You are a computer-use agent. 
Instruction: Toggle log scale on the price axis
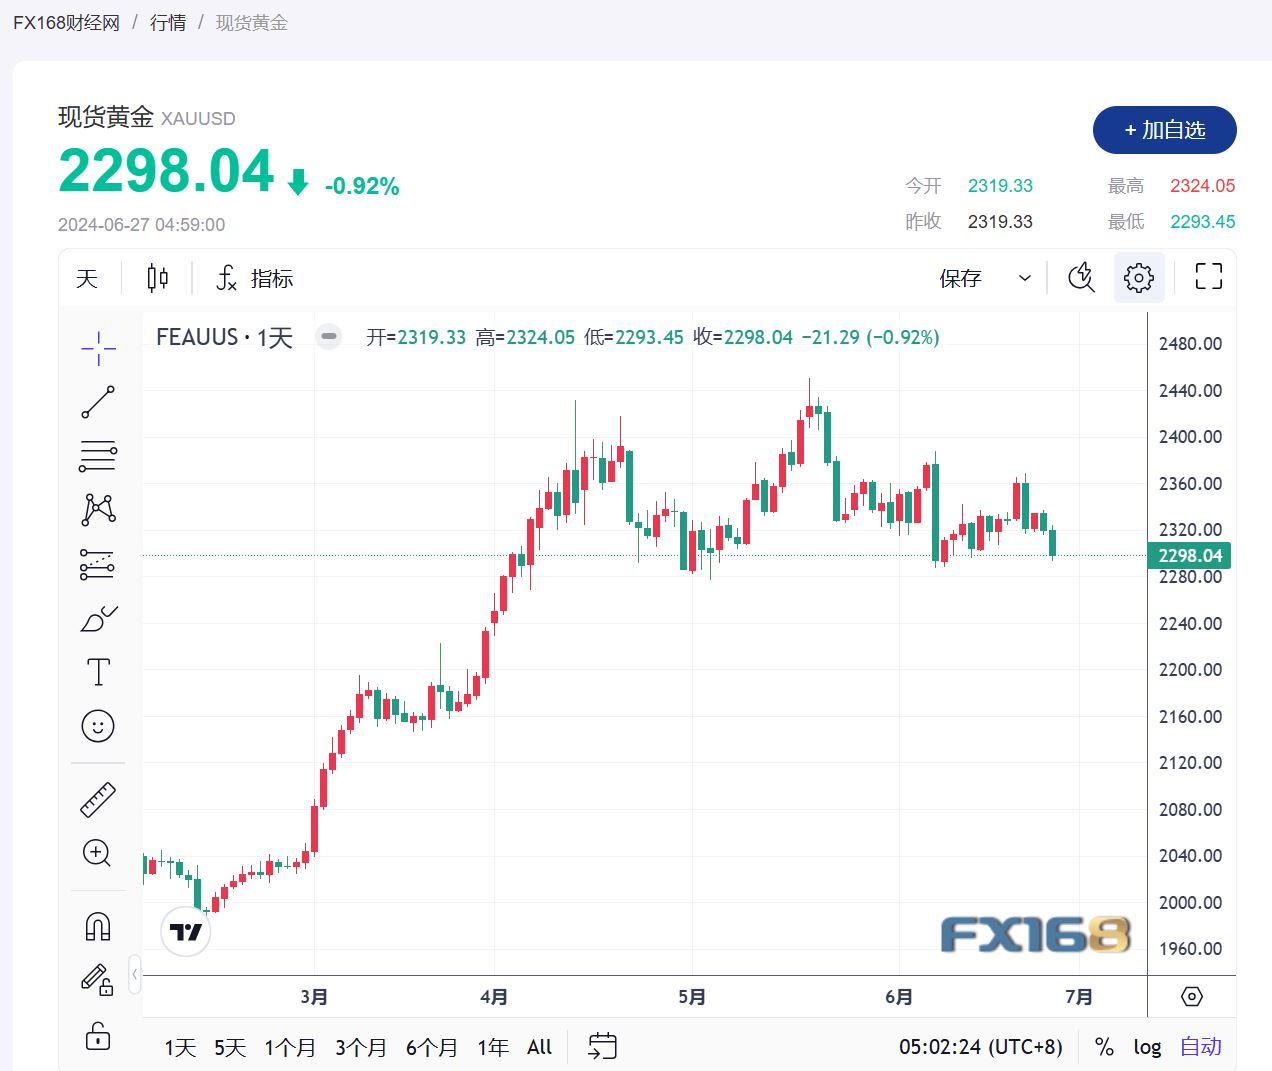point(1147,1046)
